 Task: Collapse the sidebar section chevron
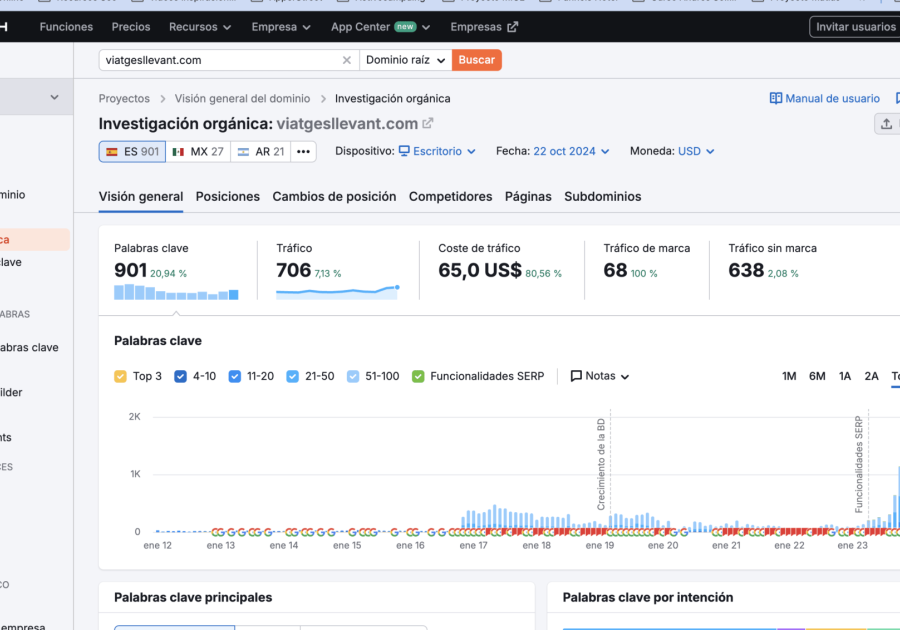(x=54, y=97)
